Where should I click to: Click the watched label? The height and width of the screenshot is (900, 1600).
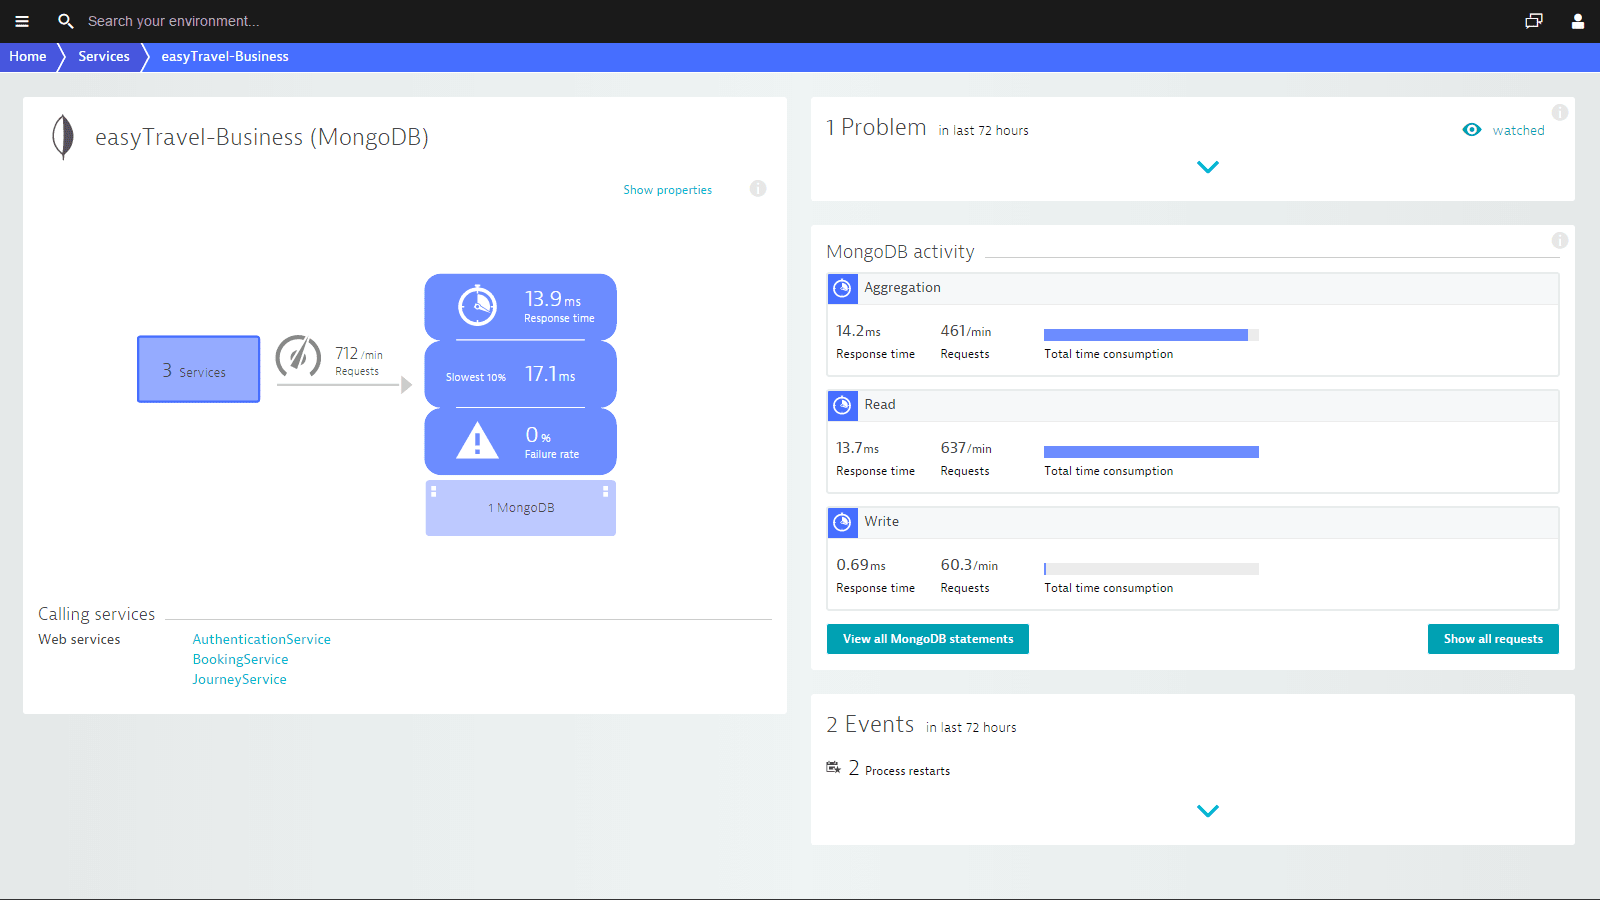point(1518,130)
